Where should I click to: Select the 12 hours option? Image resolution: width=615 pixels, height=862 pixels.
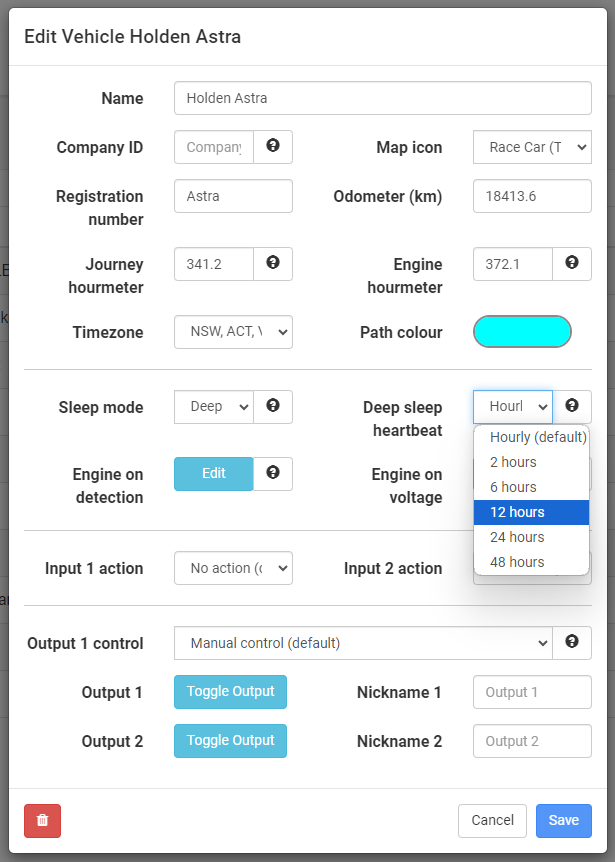[531, 512]
